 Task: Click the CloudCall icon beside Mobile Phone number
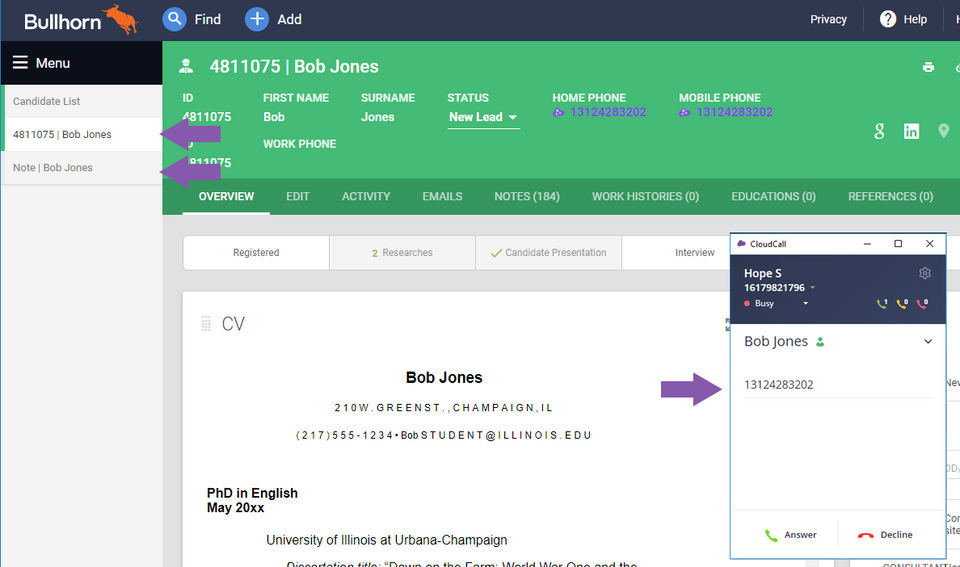(684, 113)
